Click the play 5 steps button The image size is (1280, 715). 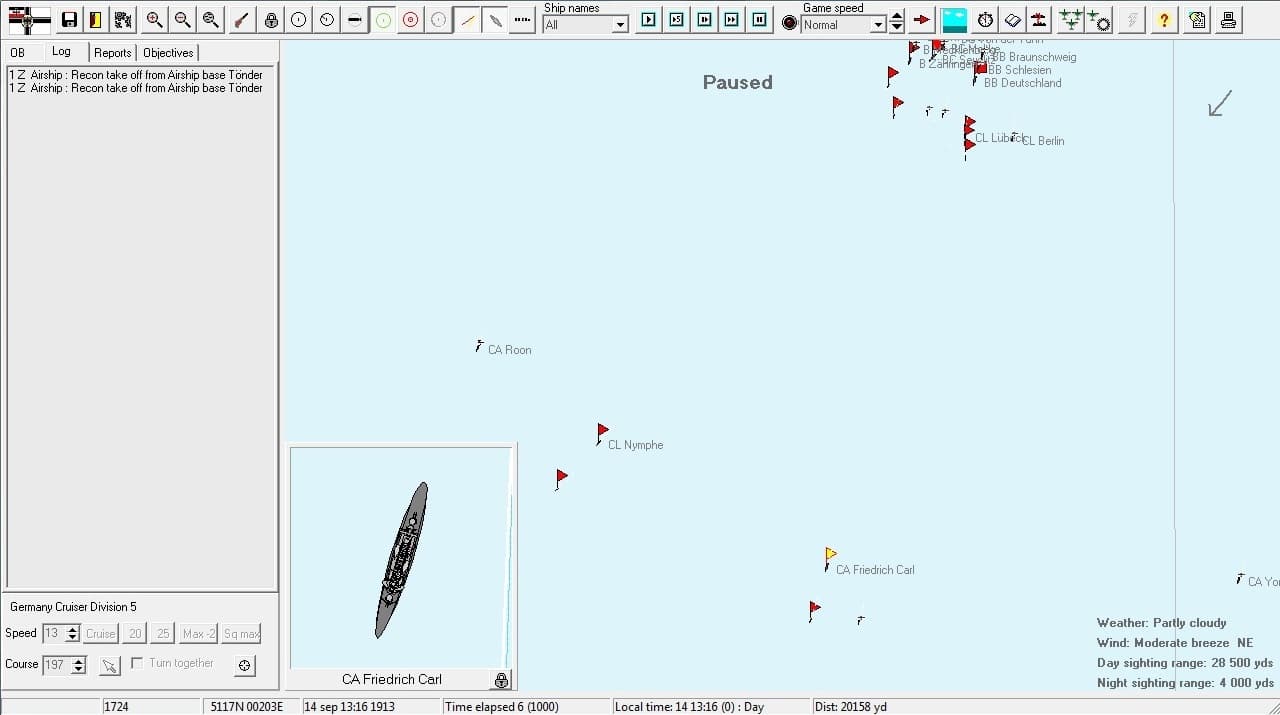[677, 20]
